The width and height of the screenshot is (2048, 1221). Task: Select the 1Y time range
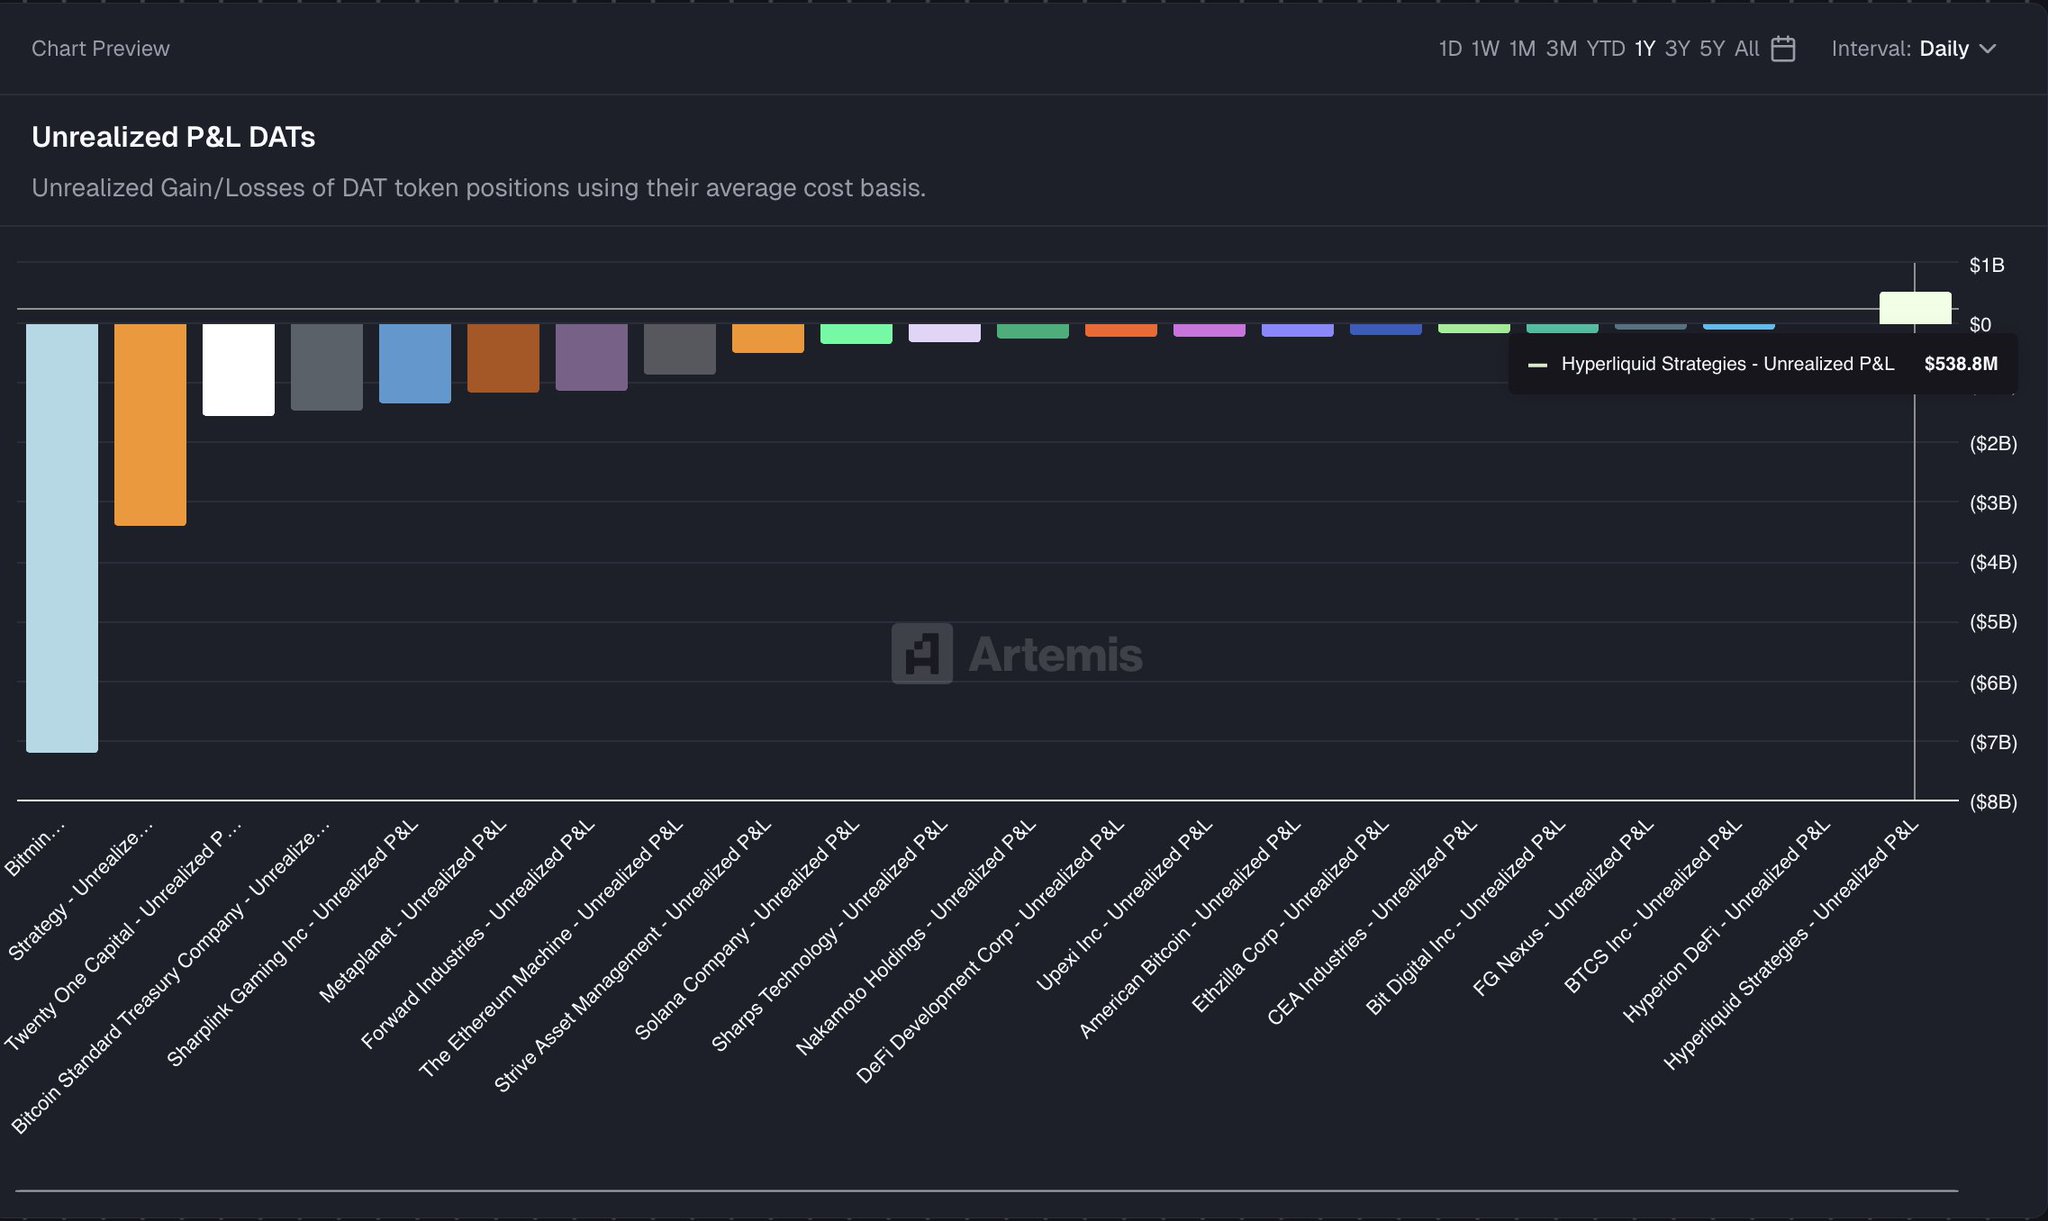(x=1645, y=49)
